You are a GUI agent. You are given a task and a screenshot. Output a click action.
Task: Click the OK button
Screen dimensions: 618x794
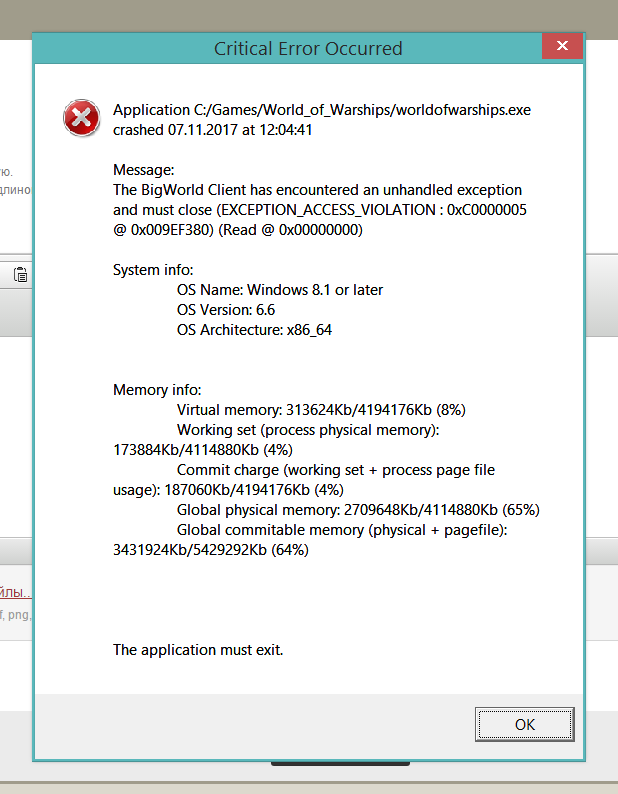(524, 724)
